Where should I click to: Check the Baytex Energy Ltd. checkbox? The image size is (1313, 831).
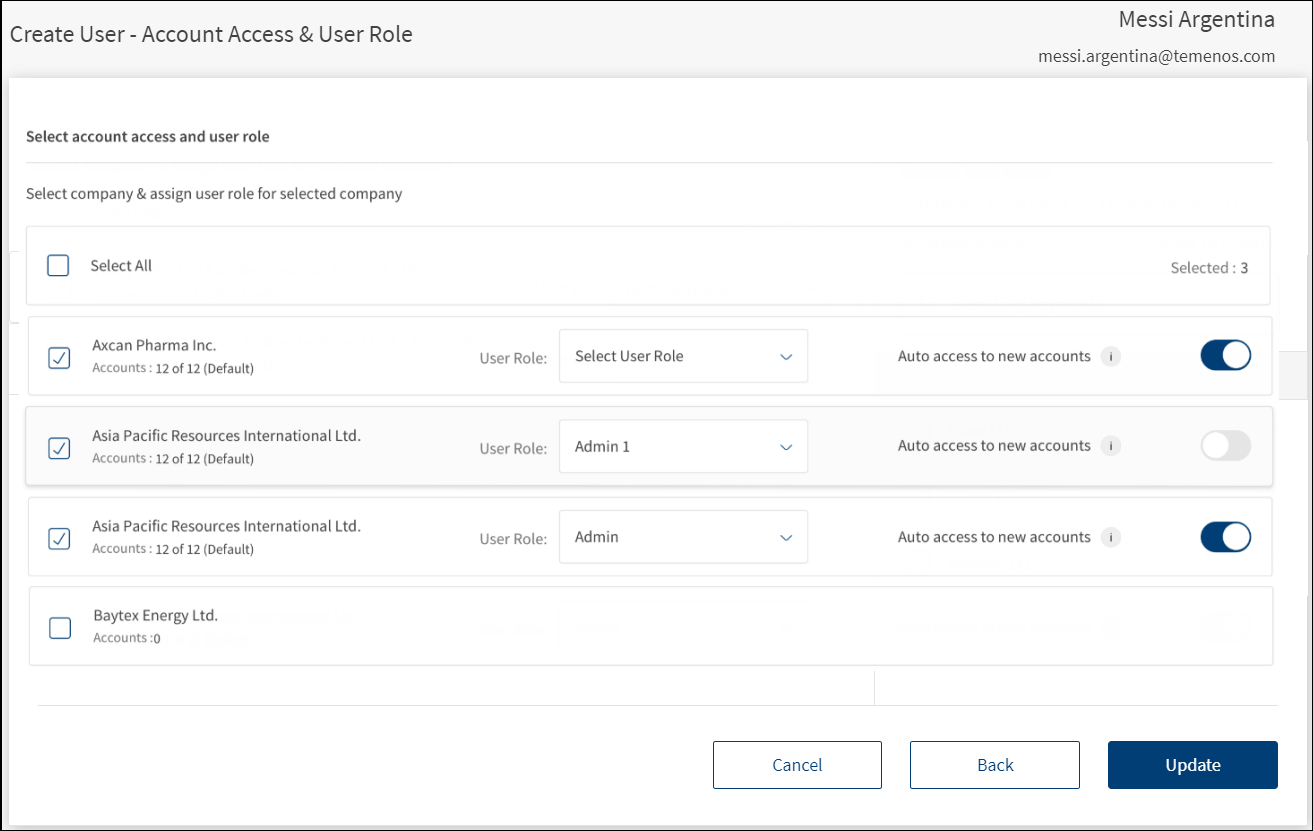tap(60, 627)
